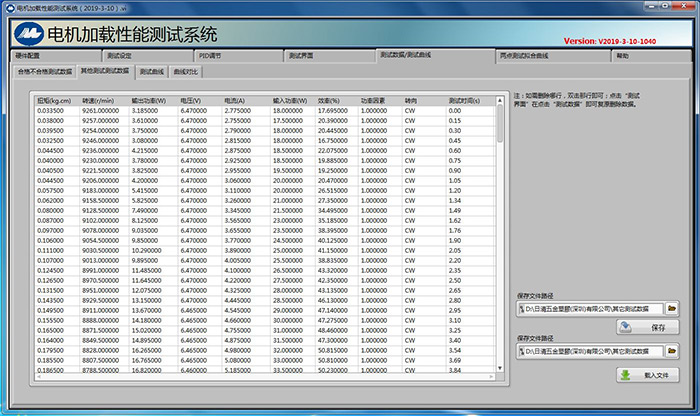Image resolution: width=700 pixels, height=416 pixels.
Task: Click the vertical scrollbar thumb of table
Action: 500,124
